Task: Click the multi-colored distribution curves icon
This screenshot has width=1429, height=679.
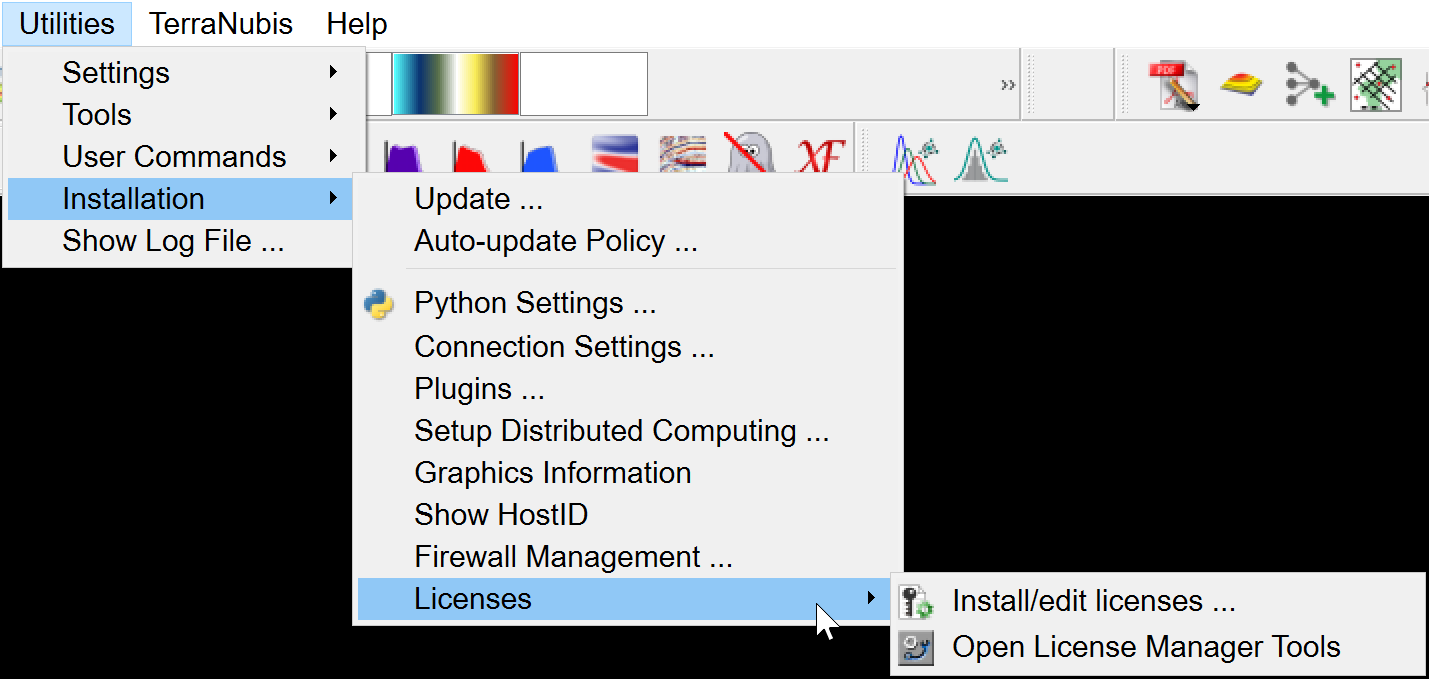Action: pos(914,159)
